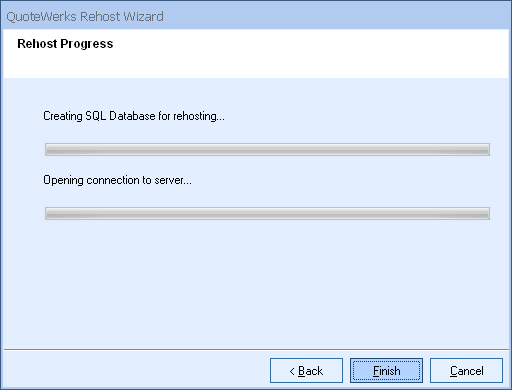Click the word QuoteWerks in the title
The height and width of the screenshot is (390, 512).
(x=41, y=17)
